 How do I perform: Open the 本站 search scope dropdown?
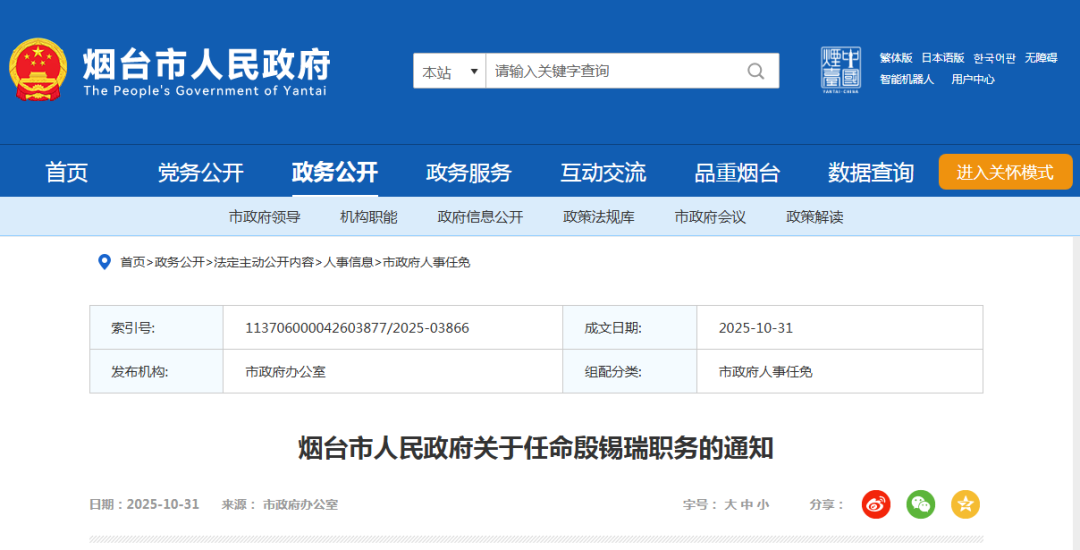(x=450, y=71)
